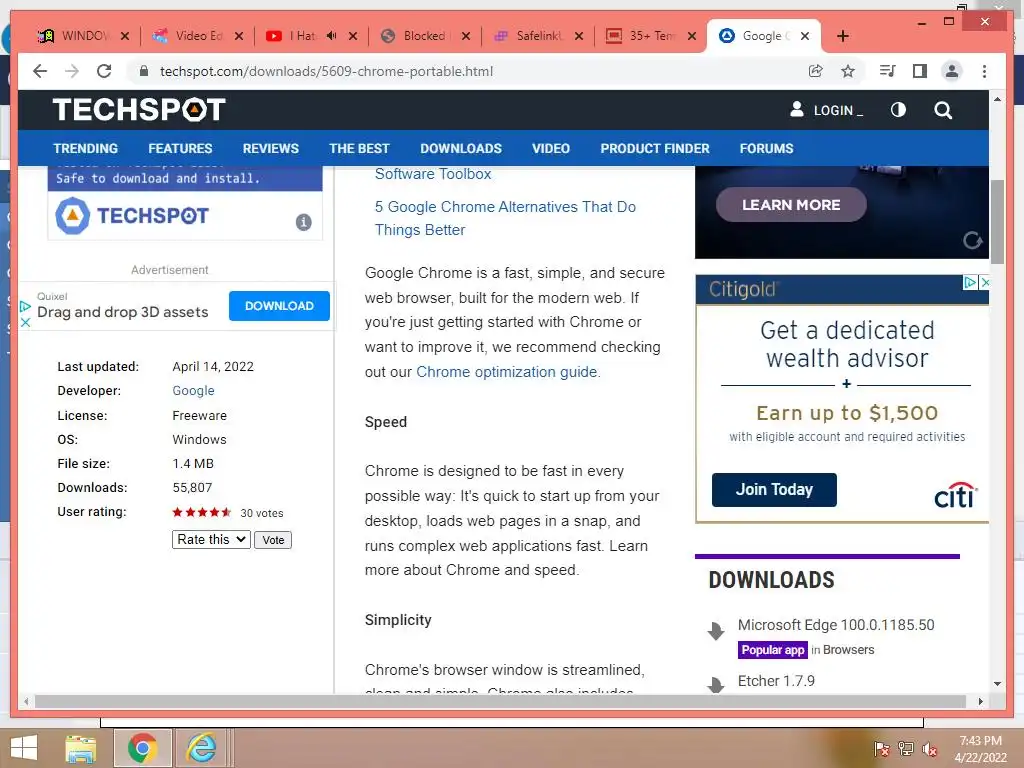Open the Windows Start button
The image size is (1024, 768).
(x=24, y=748)
